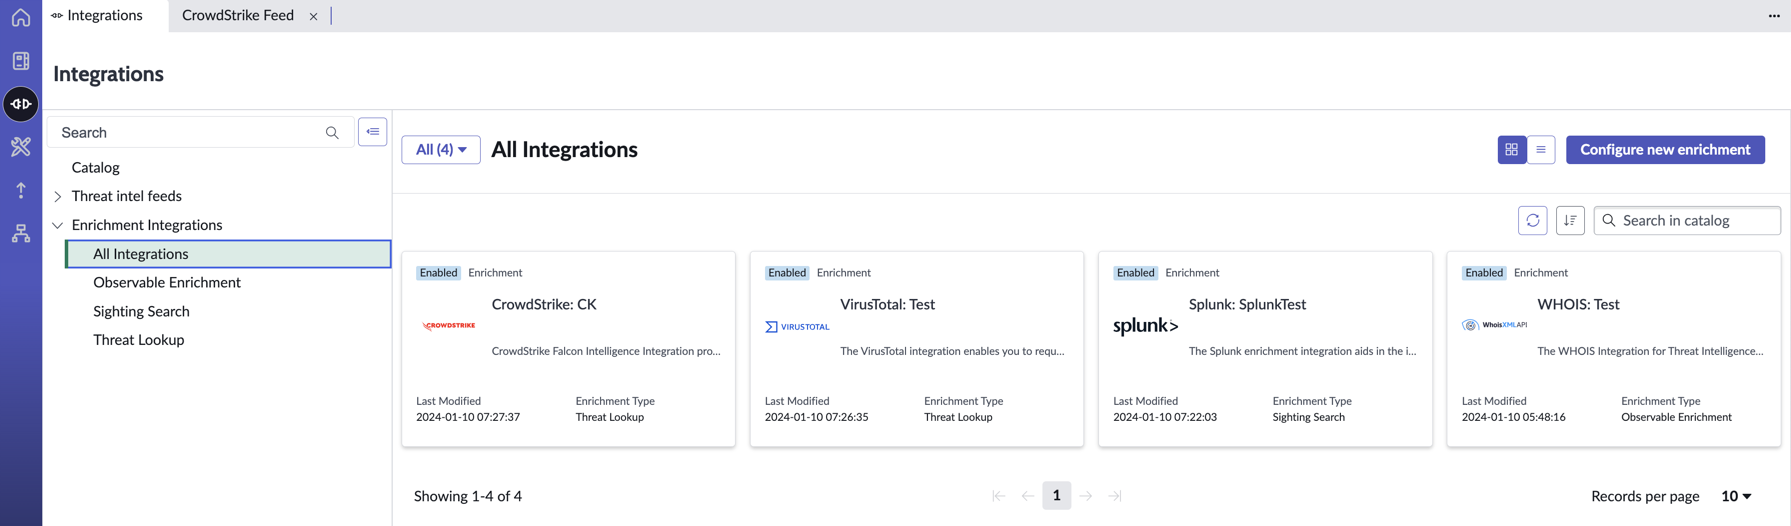This screenshot has height=526, width=1791.
Task: Open the Home icon in sidebar
Action: (21, 17)
